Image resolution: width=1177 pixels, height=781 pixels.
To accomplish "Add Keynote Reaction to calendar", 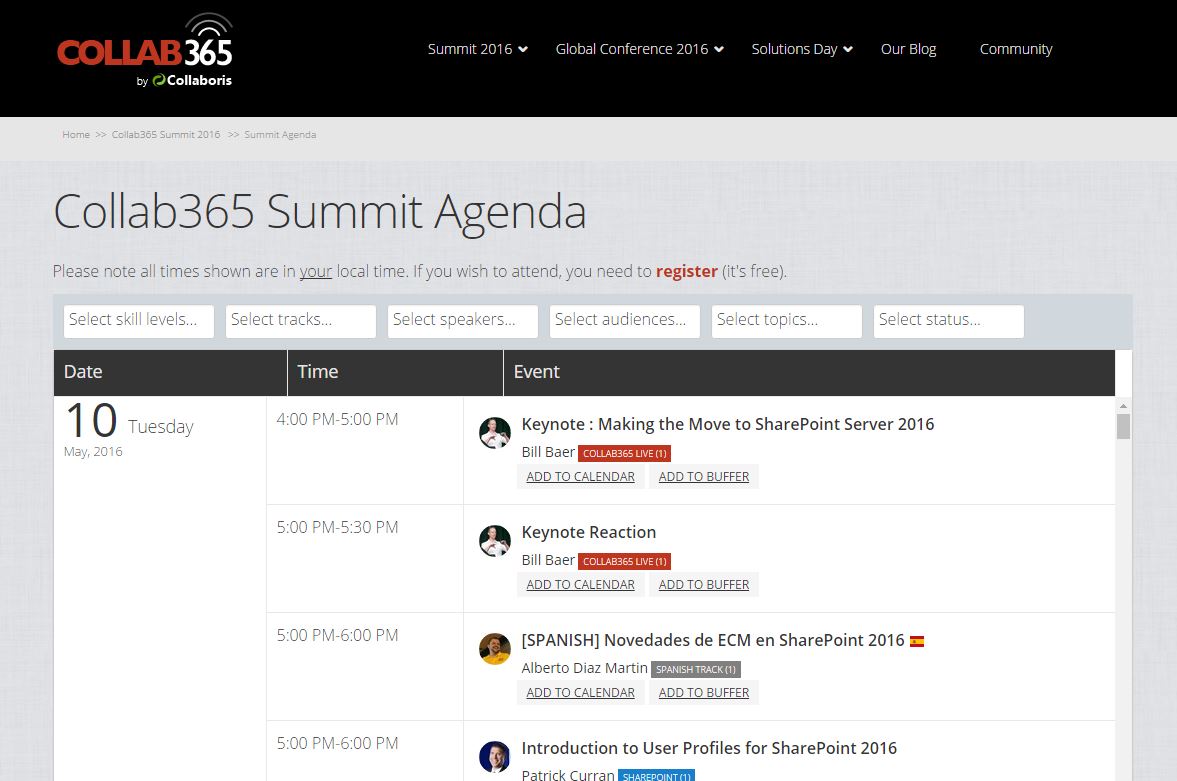I will (580, 585).
